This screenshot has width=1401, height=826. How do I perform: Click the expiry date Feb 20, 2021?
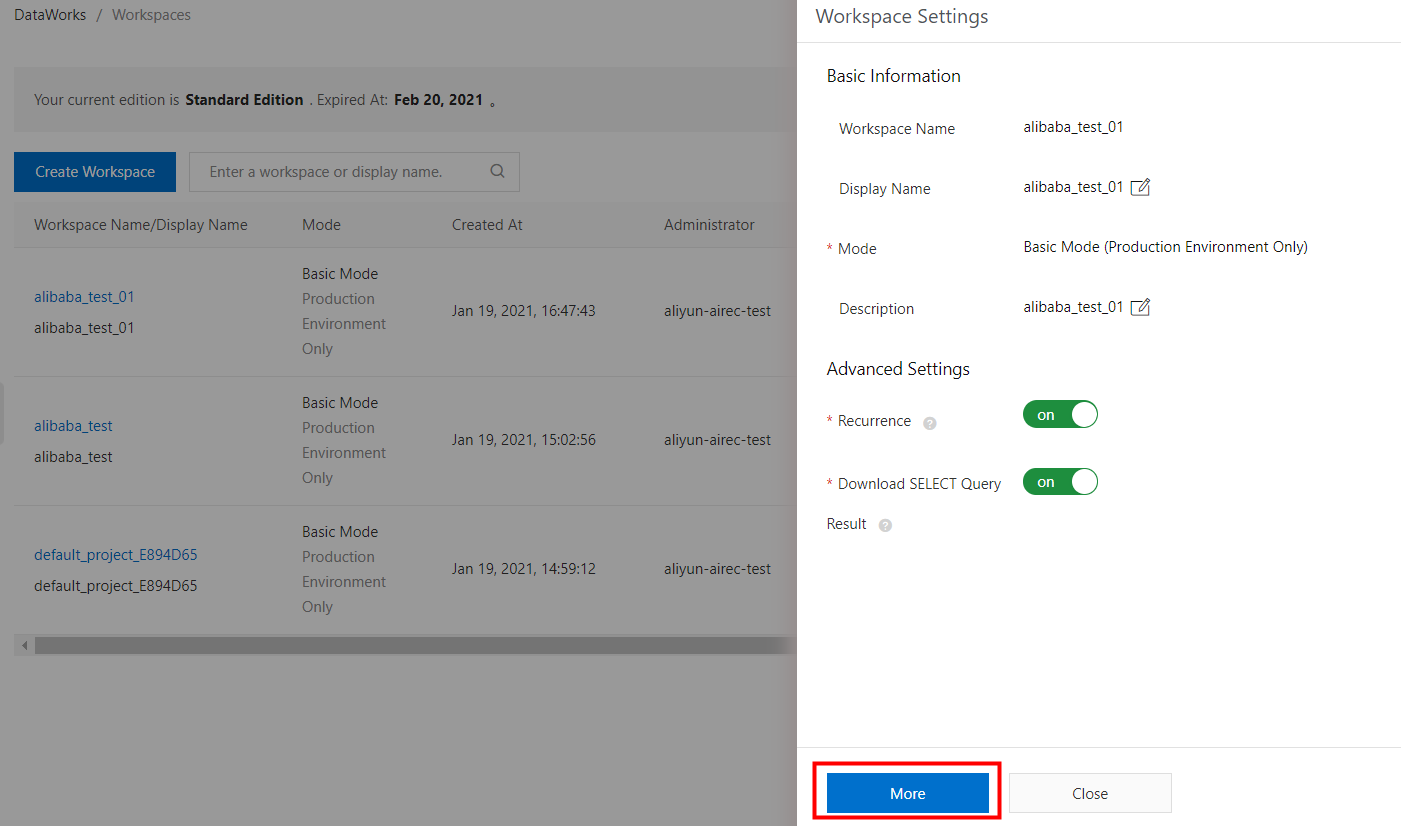tap(438, 100)
